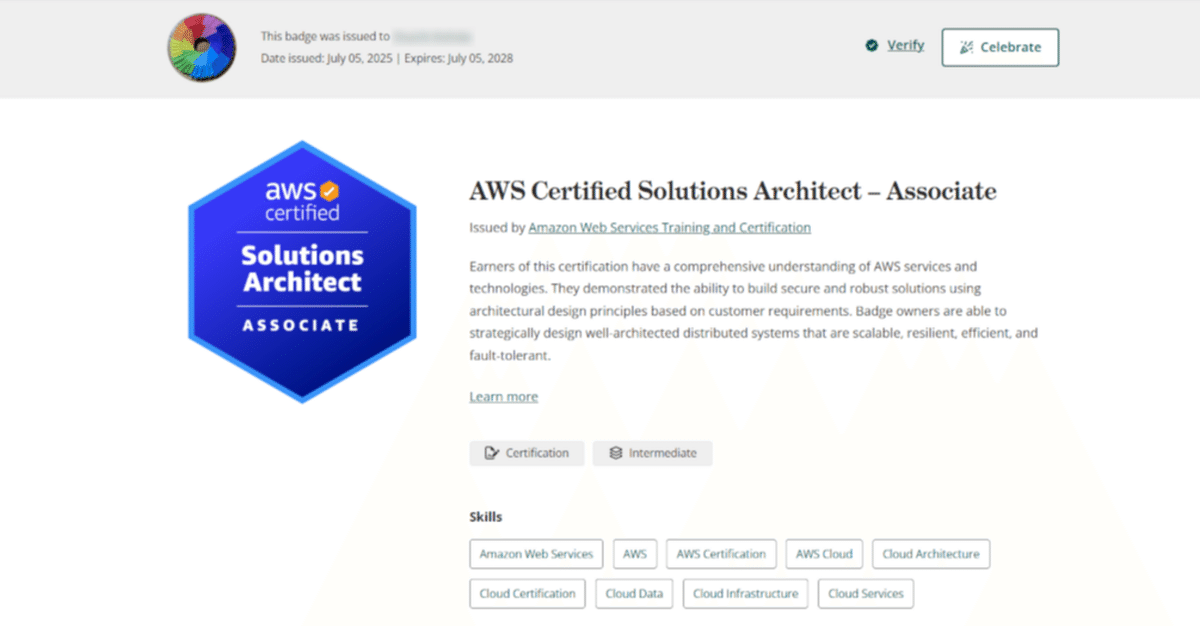Screen dimensions: 1200x628
Task: Click the certification pencil icon
Action: click(491, 453)
